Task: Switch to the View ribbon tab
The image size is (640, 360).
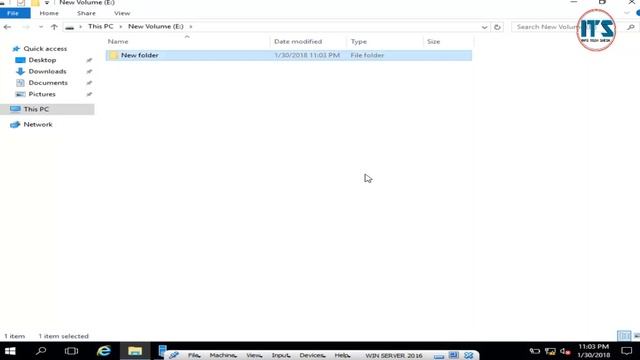Action: pos(122,13)
